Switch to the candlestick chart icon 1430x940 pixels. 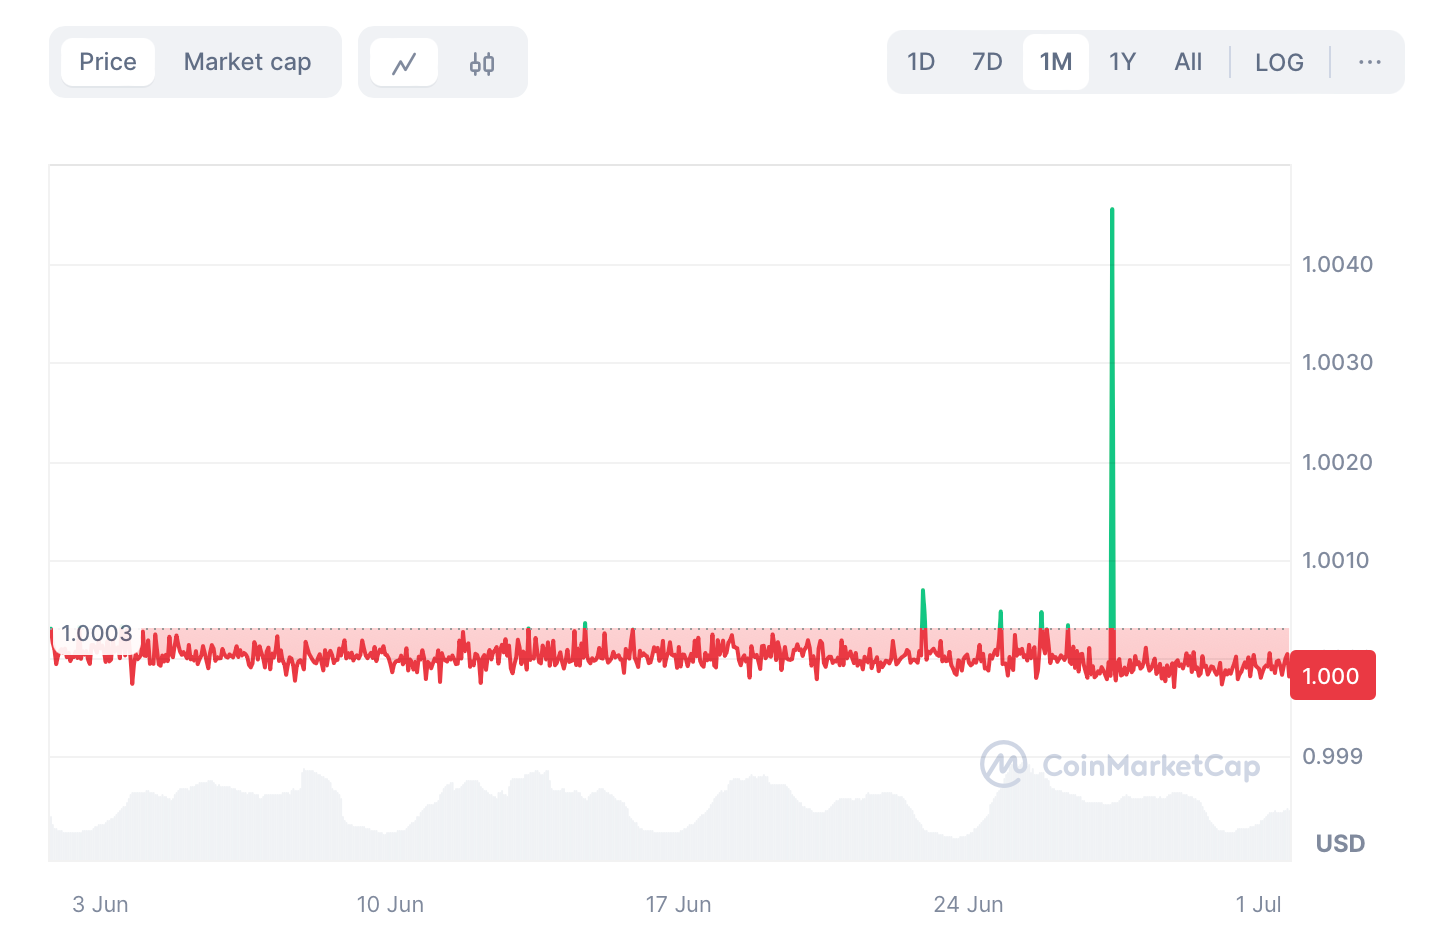[x=481, y=62]
